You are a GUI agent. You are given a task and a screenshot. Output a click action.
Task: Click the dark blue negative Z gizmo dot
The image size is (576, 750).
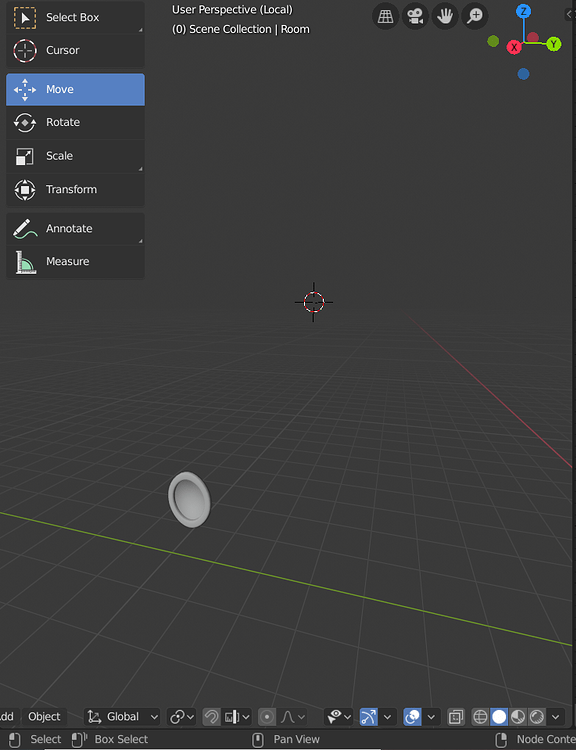(x=523, y=74)
